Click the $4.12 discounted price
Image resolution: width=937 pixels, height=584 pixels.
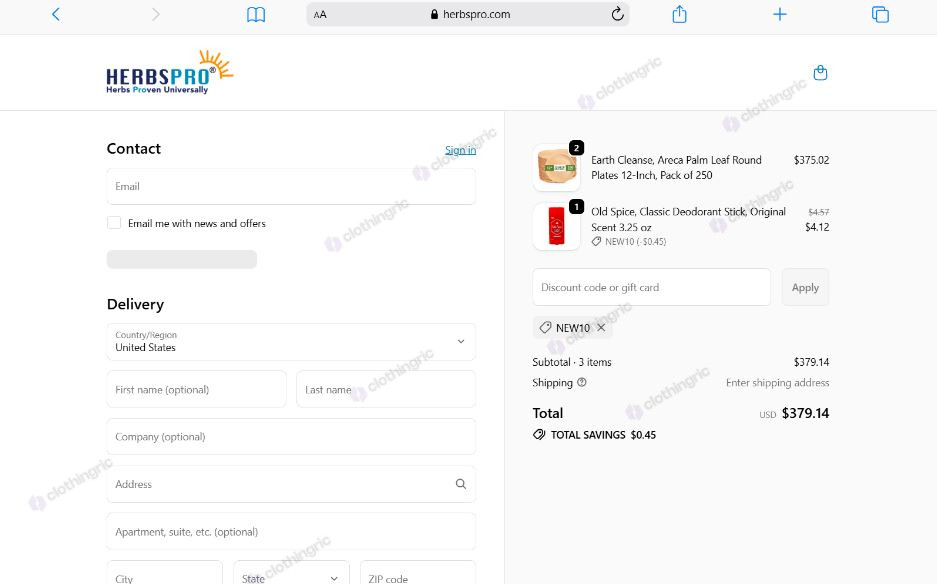[817, 227]
